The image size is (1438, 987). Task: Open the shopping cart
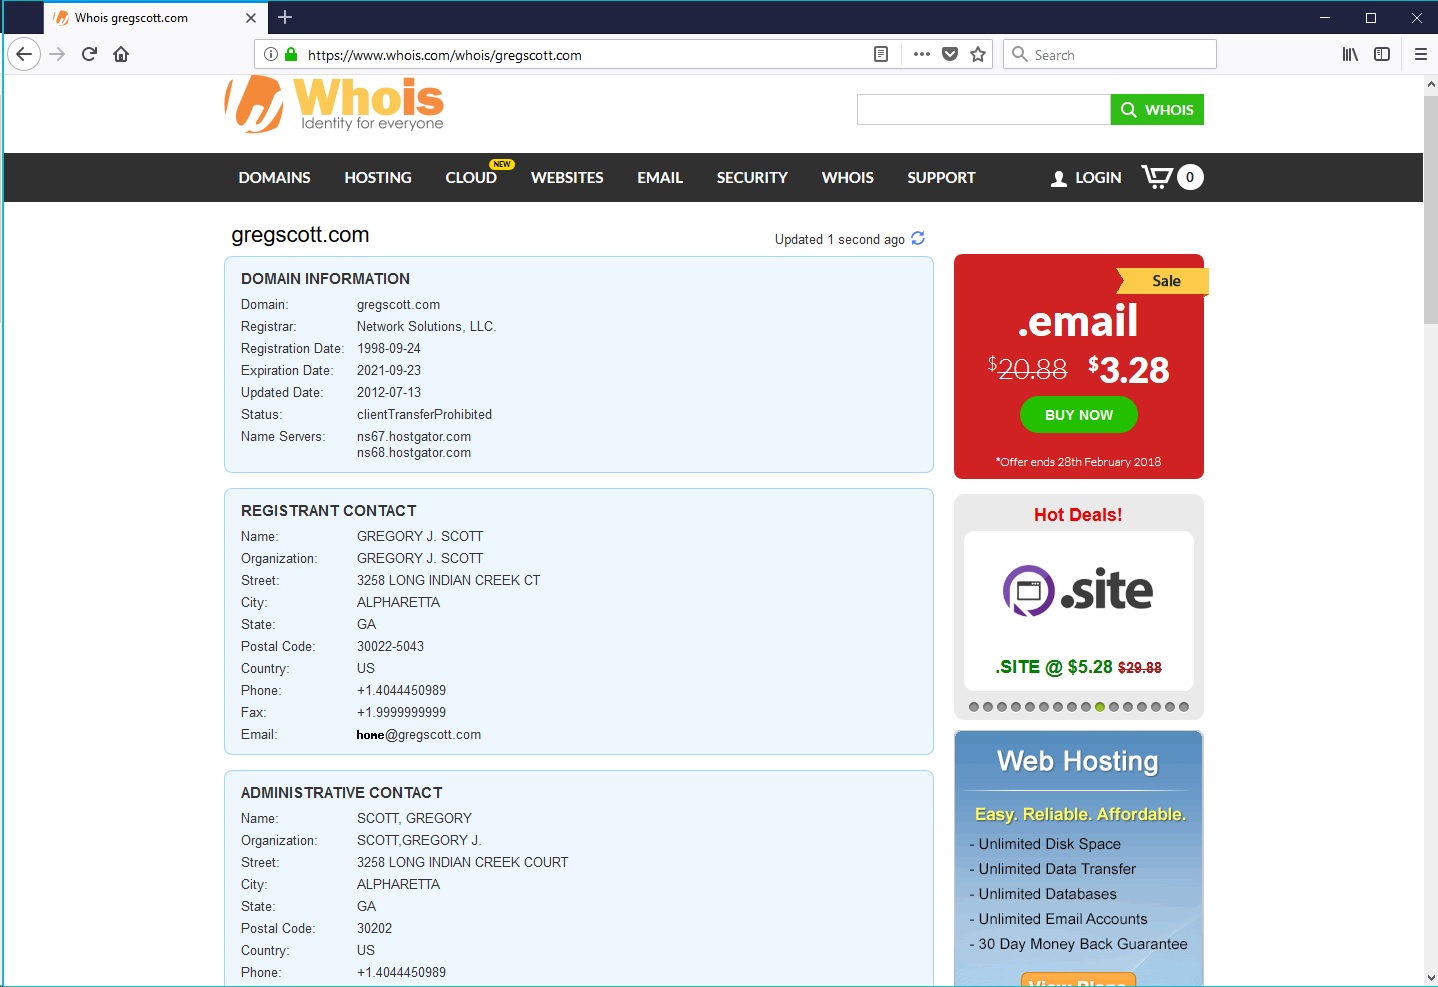coord(1172,177)
